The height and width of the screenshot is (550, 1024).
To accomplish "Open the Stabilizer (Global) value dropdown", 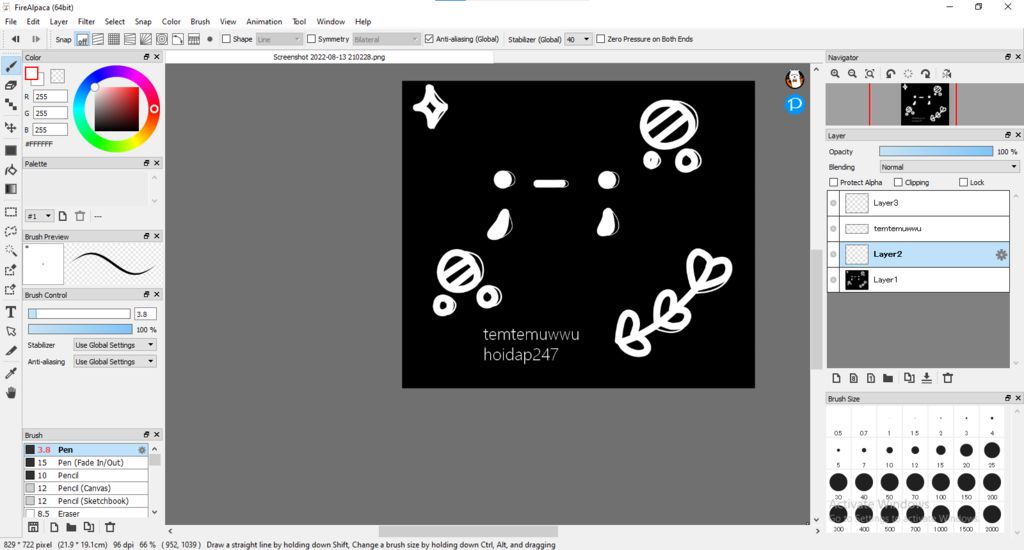I will coord(578,39).
